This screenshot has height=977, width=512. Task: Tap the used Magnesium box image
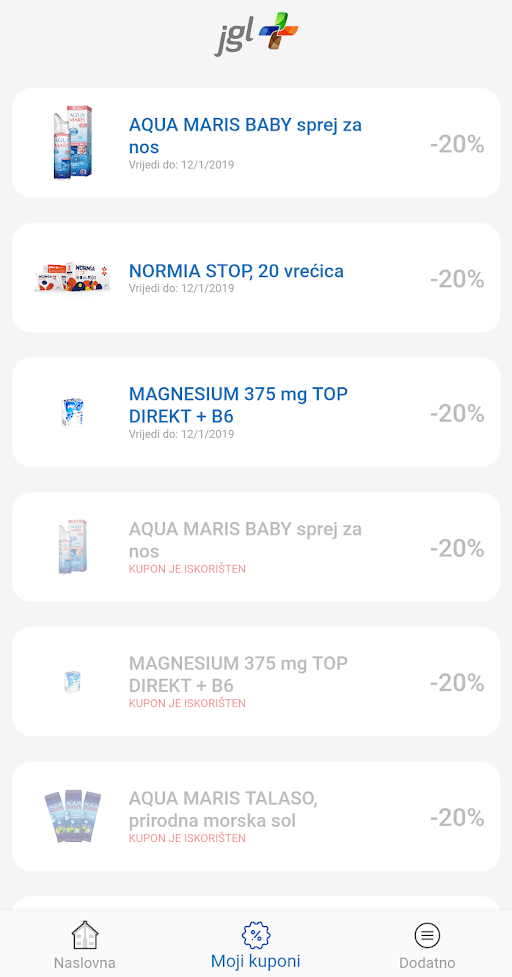coord(72,681)
